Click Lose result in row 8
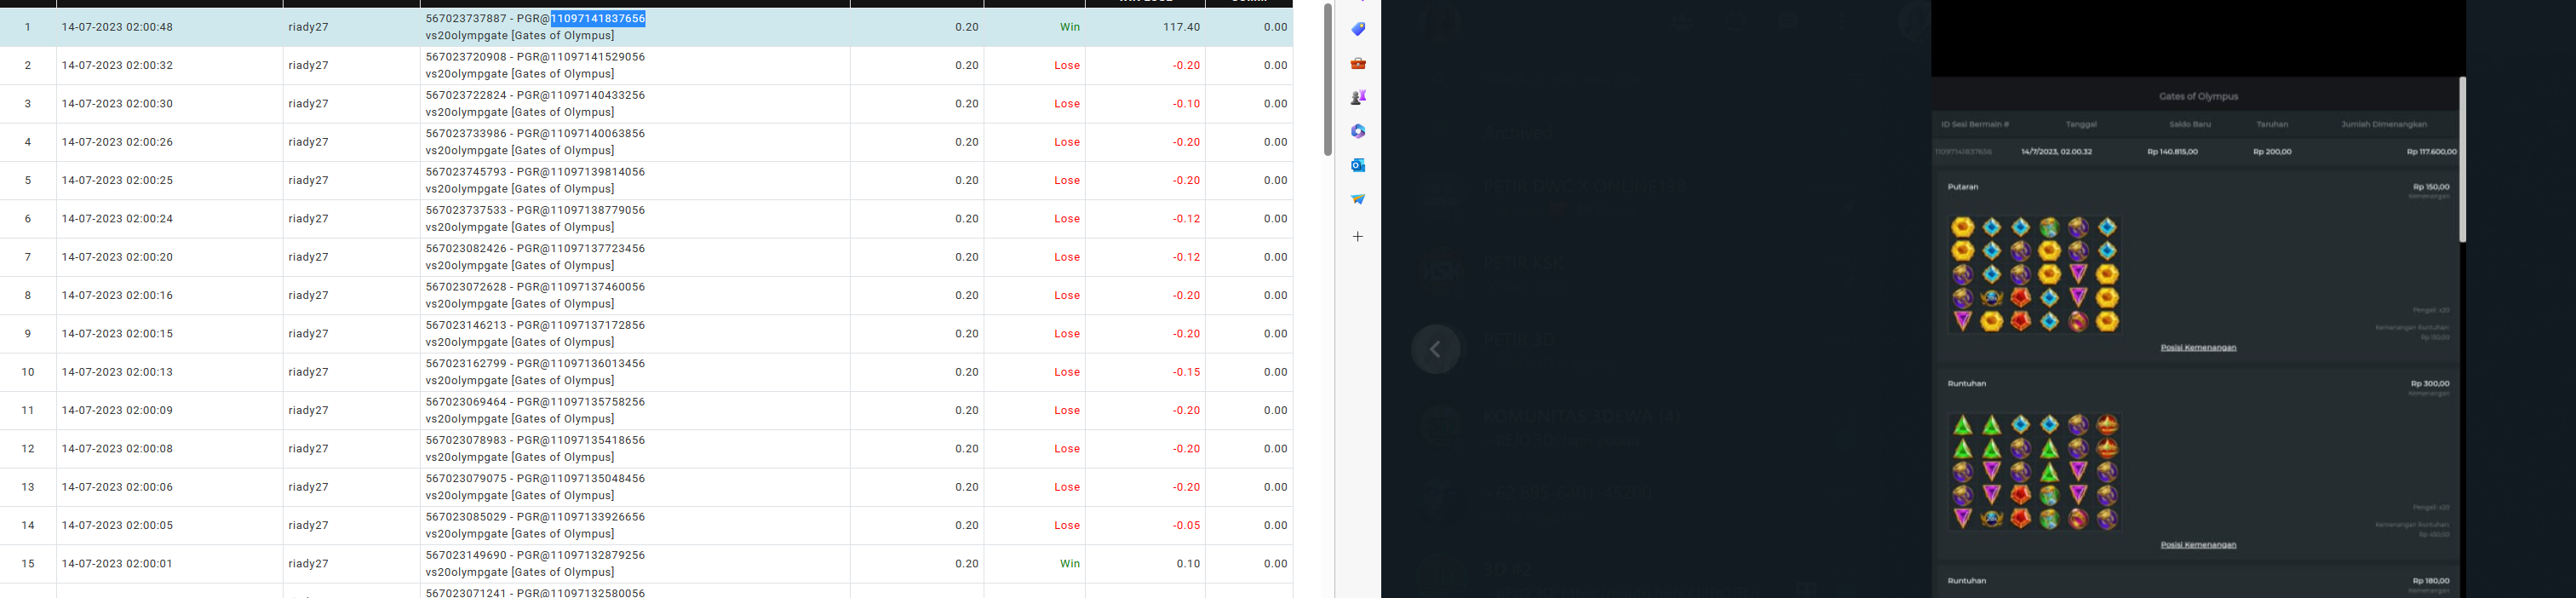The height and width of the screenshot is (598, 2576). [x=1067, y=295]
